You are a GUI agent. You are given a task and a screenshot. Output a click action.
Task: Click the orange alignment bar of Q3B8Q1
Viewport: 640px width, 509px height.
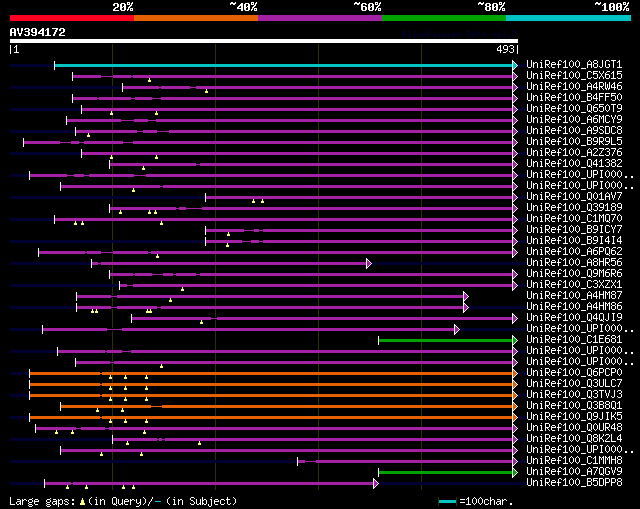(x=287, y=407)
